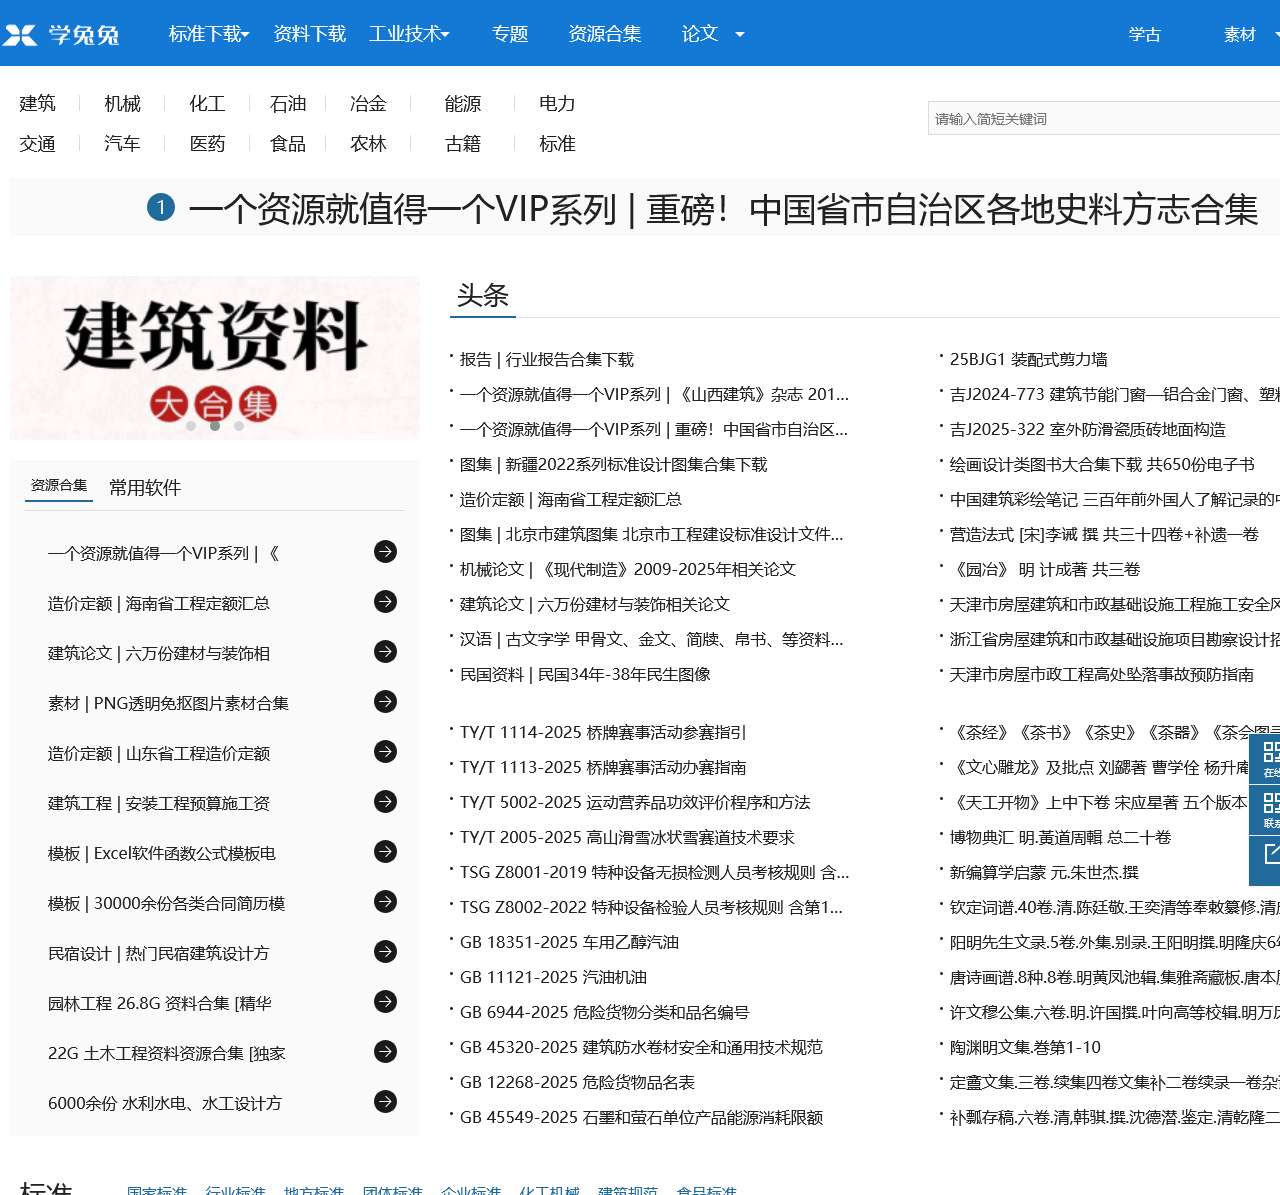Click arrow icon beside 造价定额 | 海南省工程定额汇总
Screen dimensions: 1280x1195
pyautogui.click(x=385, y=602)
